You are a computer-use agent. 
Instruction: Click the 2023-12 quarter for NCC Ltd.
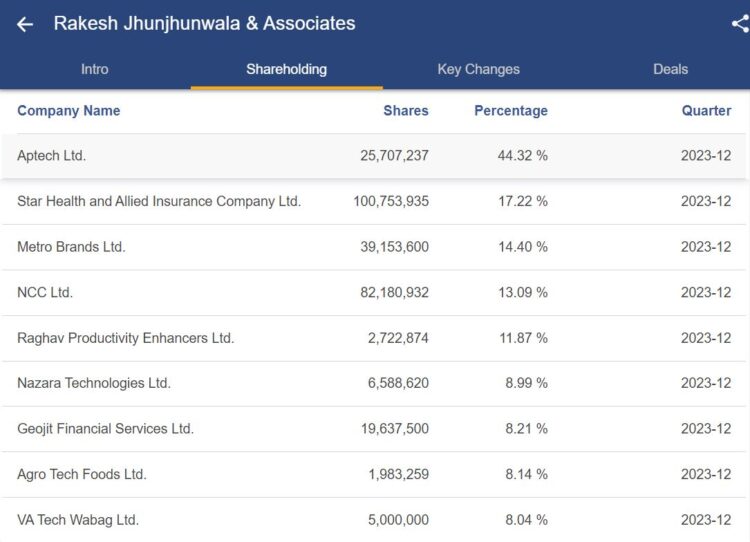click(706, 292)
